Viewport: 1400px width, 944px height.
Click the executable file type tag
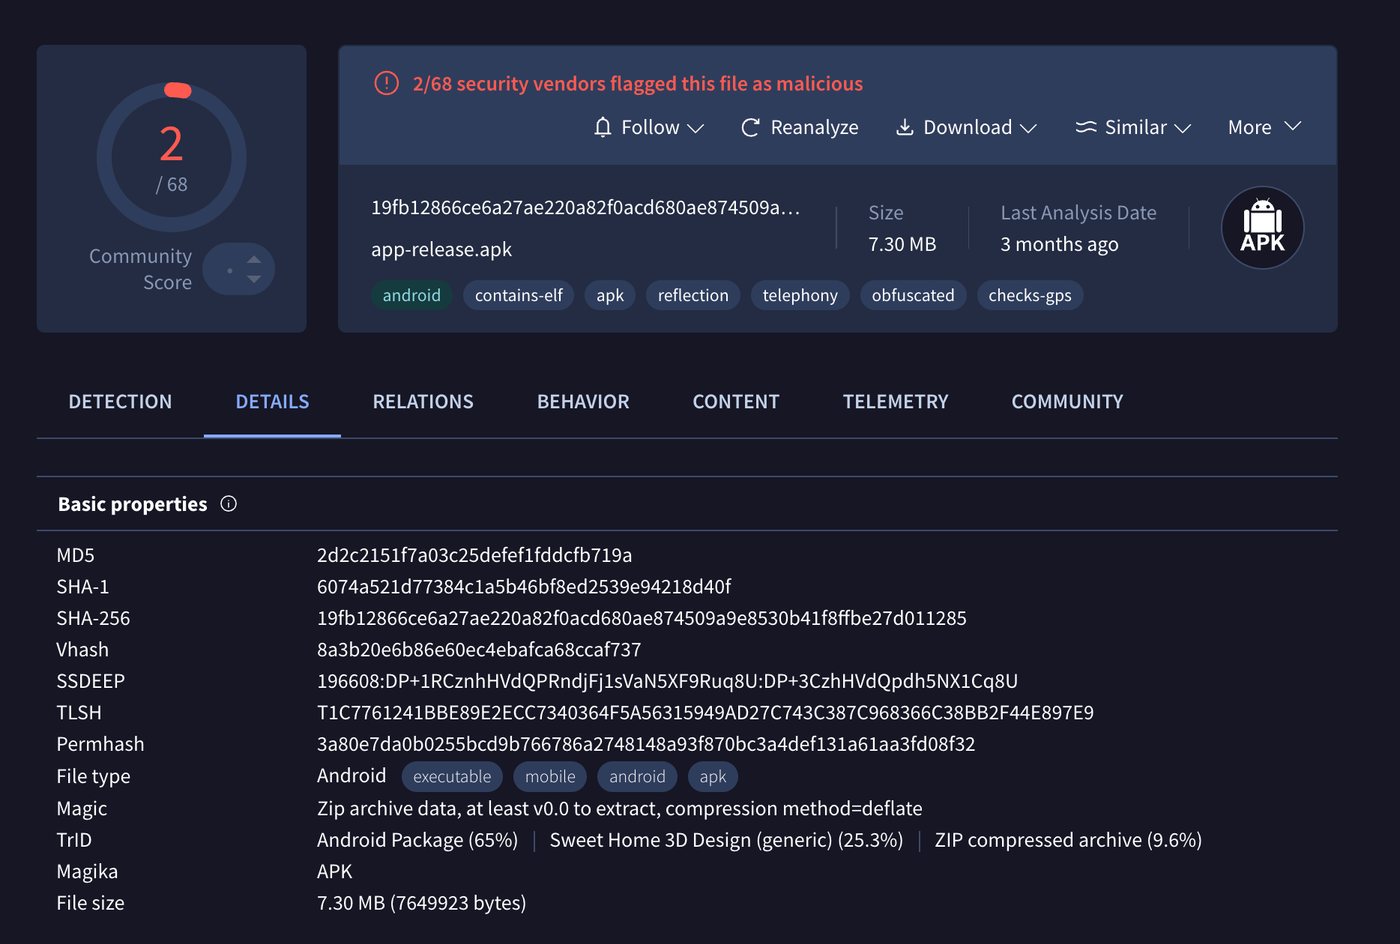[452, 776]
